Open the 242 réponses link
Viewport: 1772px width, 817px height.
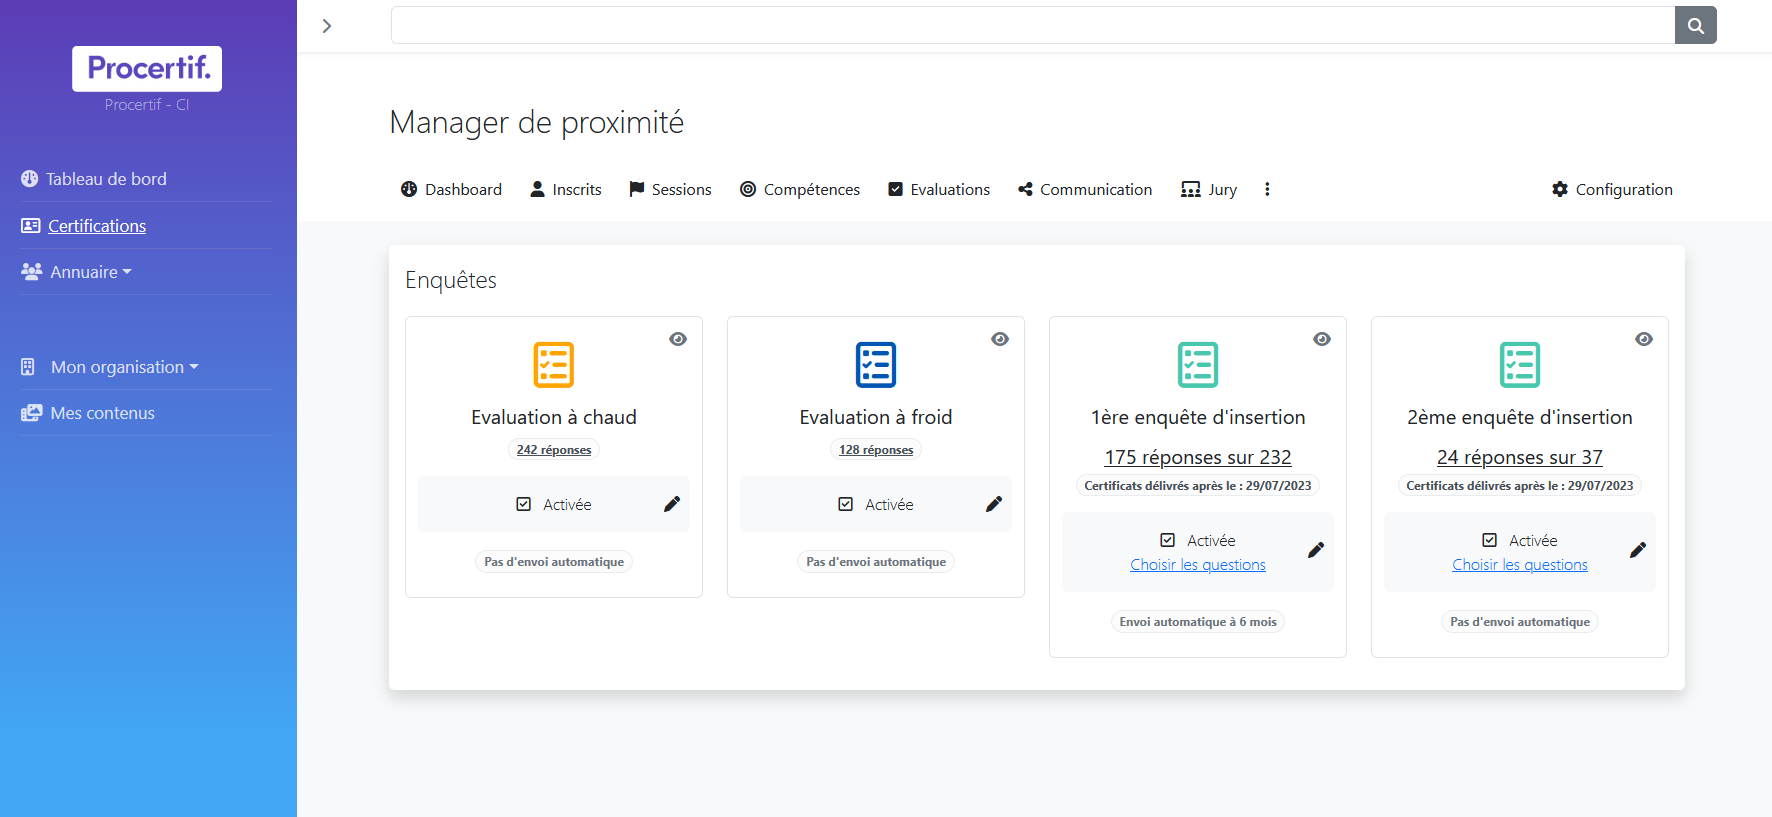pos(553,450)
